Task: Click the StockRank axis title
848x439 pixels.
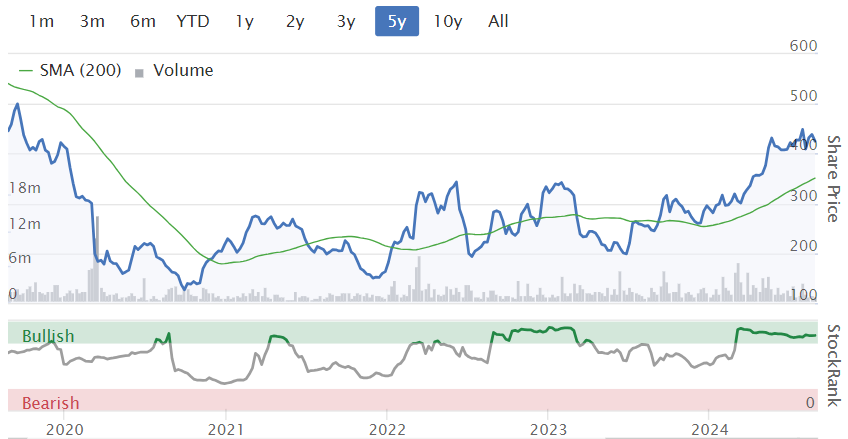Action: click(833, 365)
